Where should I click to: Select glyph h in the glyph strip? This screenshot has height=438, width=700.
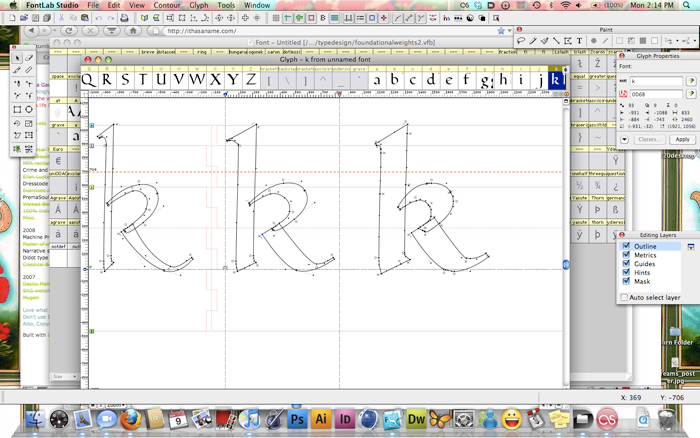[503, 80]
